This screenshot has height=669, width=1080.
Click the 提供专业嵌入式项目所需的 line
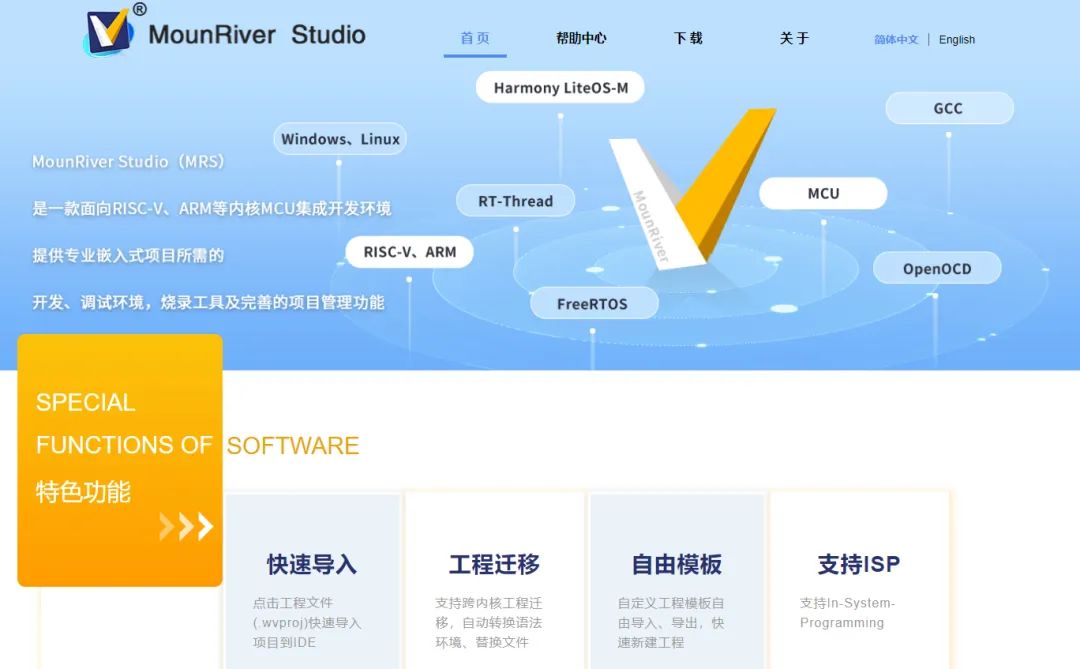coord(128,256)
